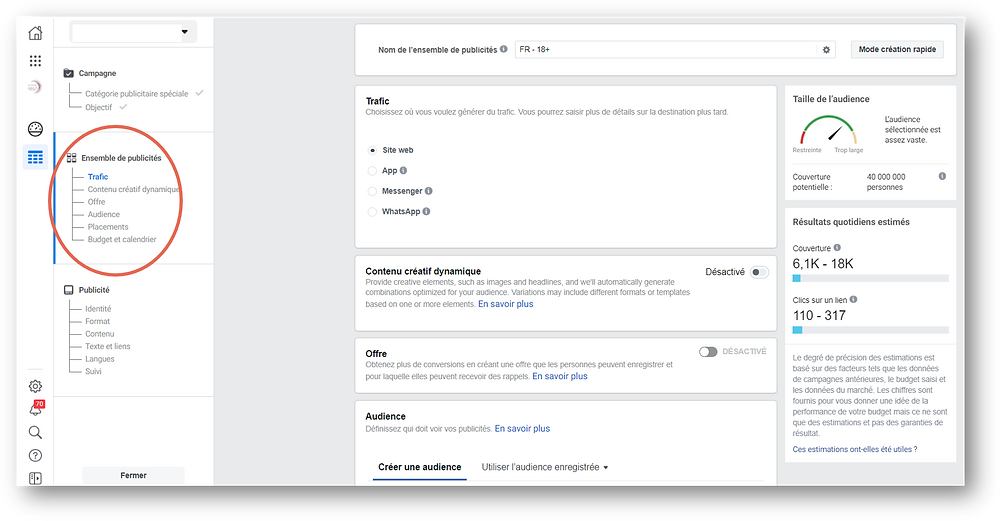The width and height of the screenshot is (1000, 521).
Task: Open Langues under Publicité
Action: coord(100,359)
